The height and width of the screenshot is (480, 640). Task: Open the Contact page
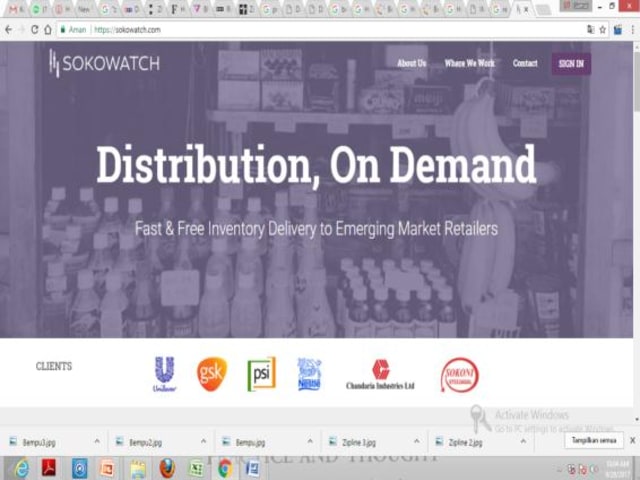[x=525, y=63]
